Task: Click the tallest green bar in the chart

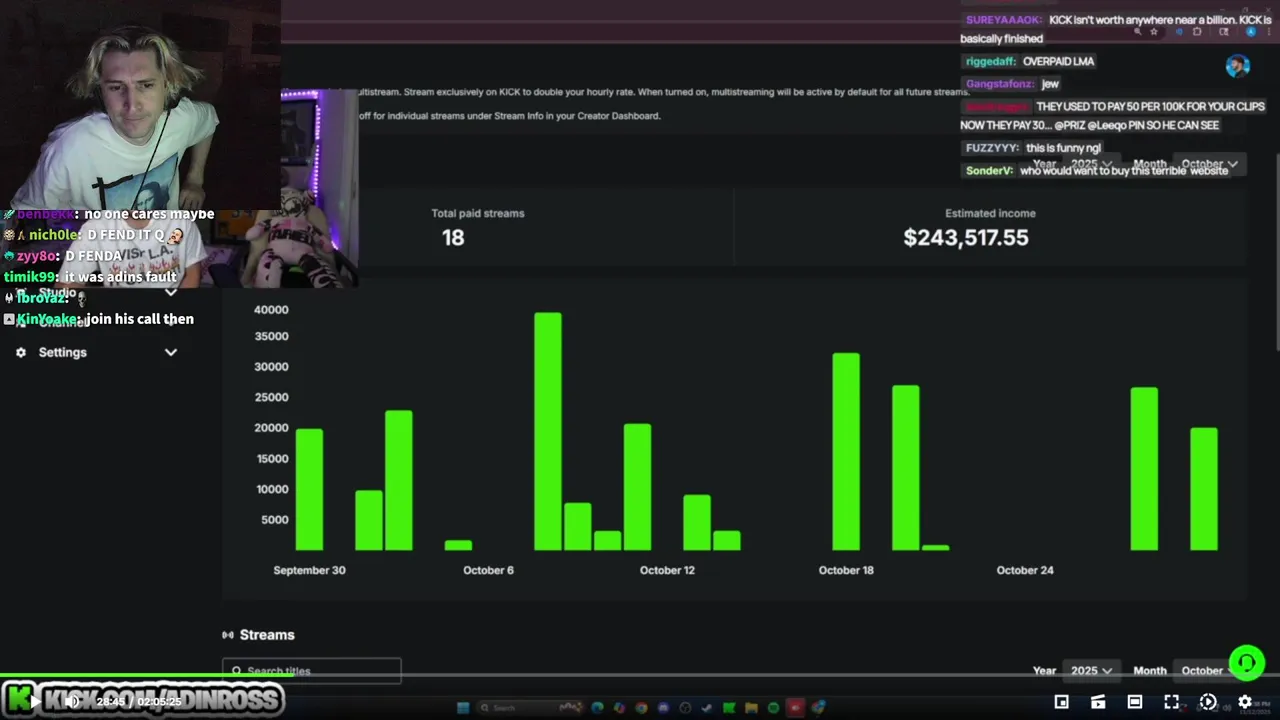Action: 548,432
